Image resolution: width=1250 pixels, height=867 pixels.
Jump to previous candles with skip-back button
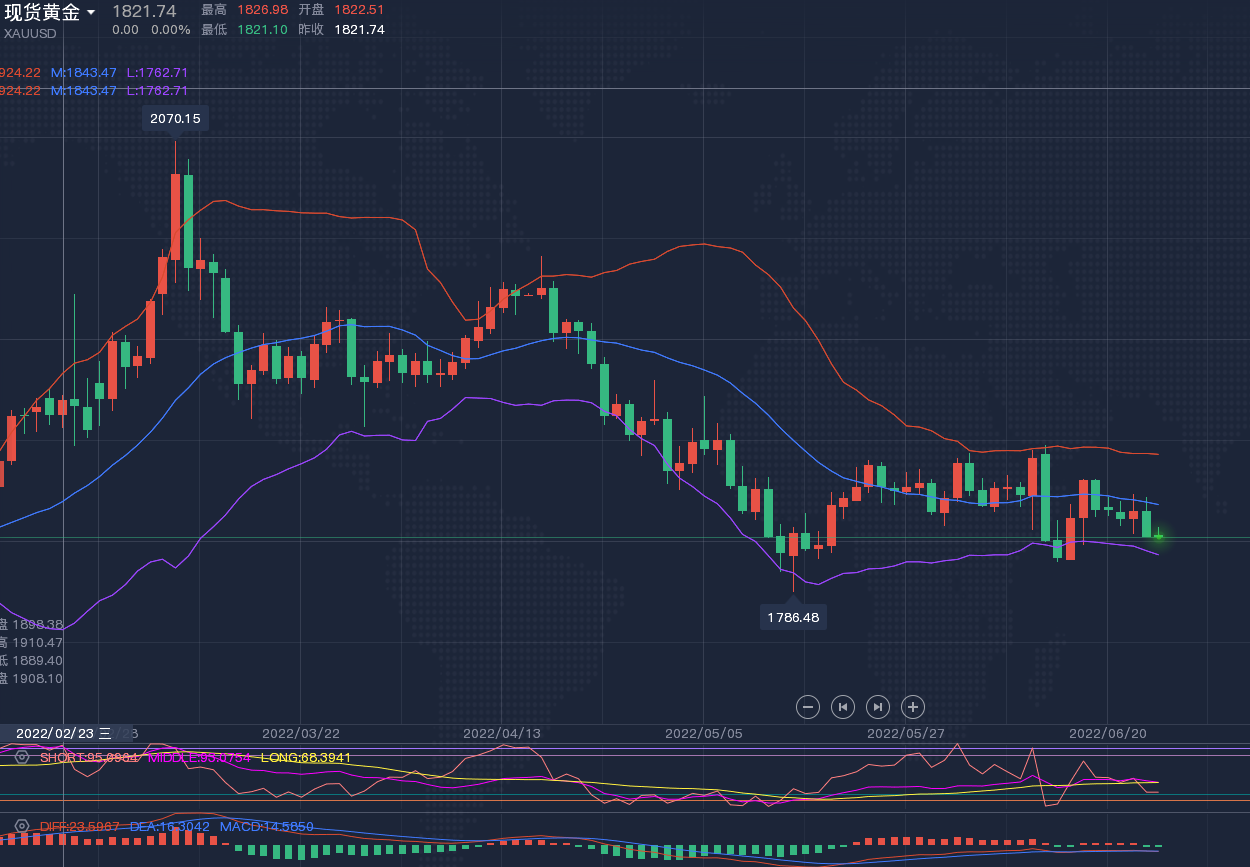[x=843, y=707]
